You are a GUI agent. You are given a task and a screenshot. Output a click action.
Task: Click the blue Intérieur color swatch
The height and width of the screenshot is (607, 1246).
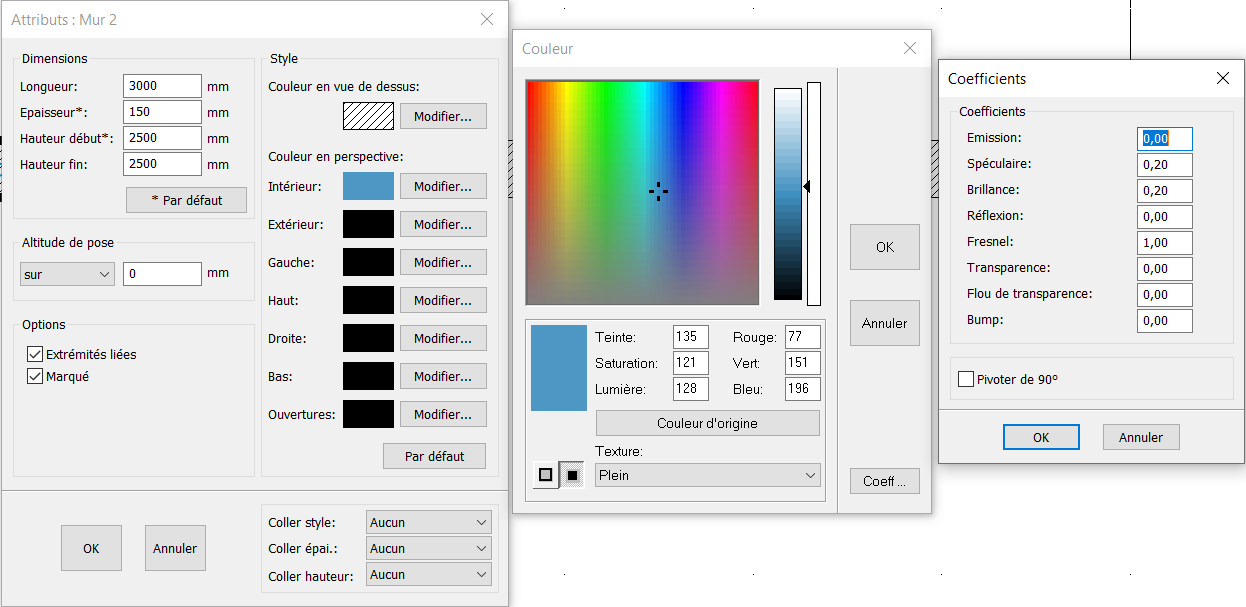(368, 186)
